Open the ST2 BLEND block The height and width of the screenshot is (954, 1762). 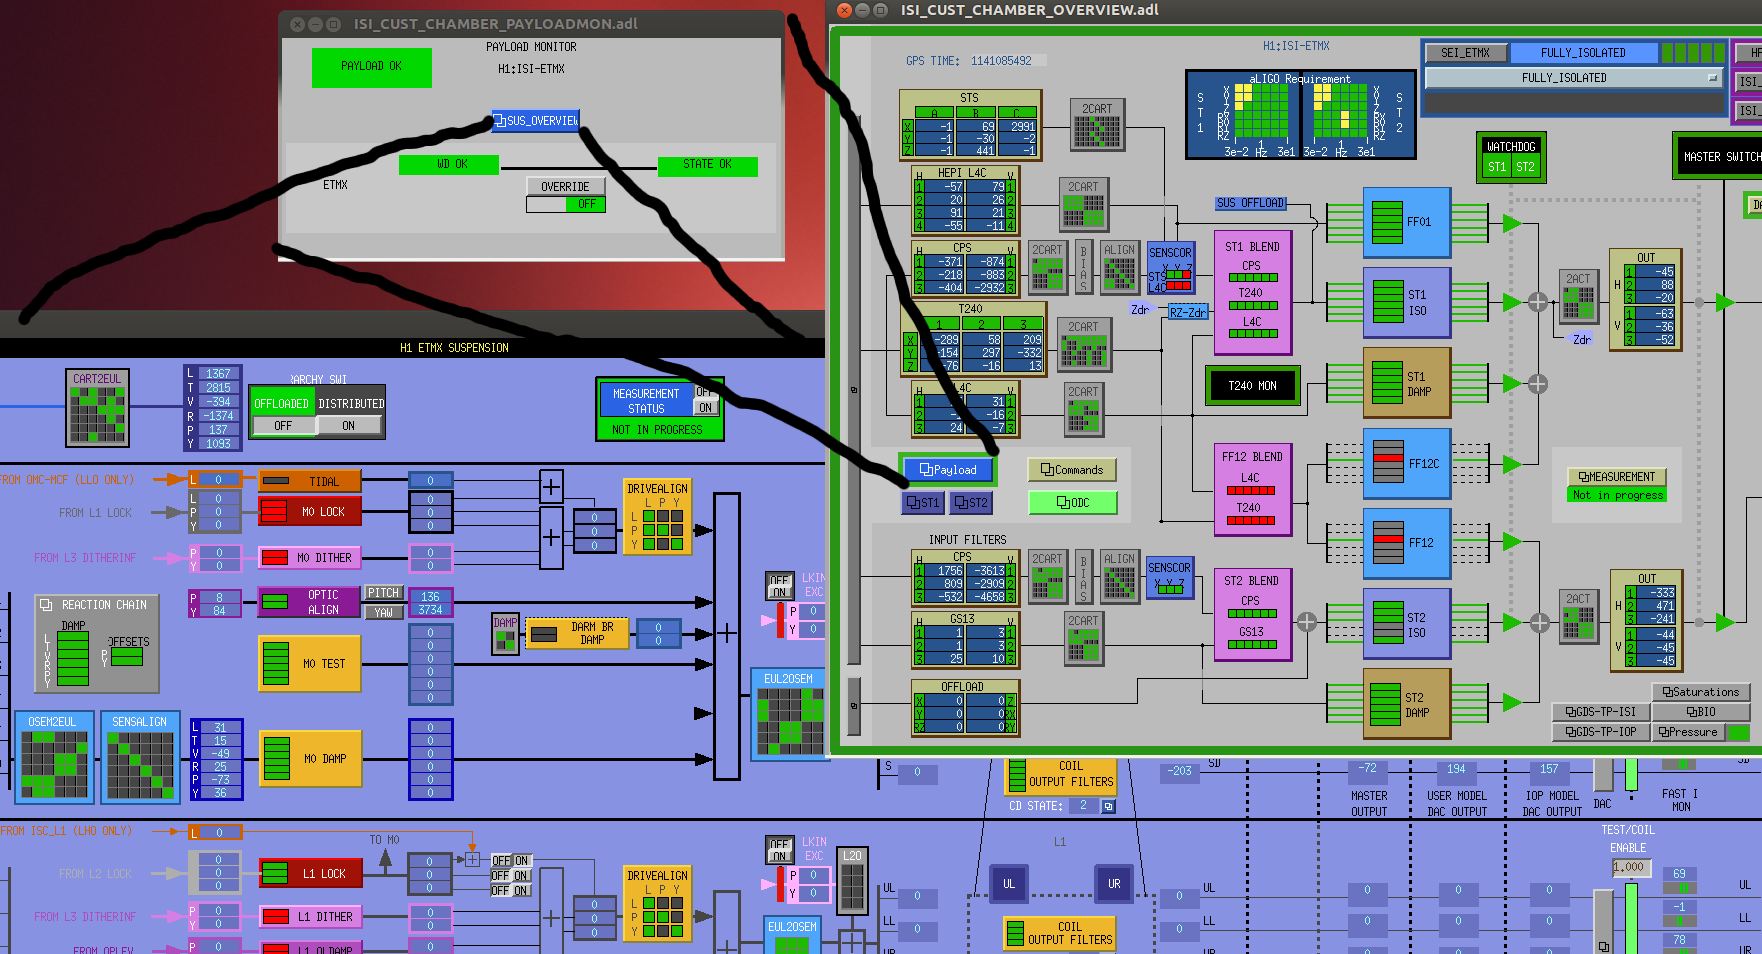pos(1252,613)
